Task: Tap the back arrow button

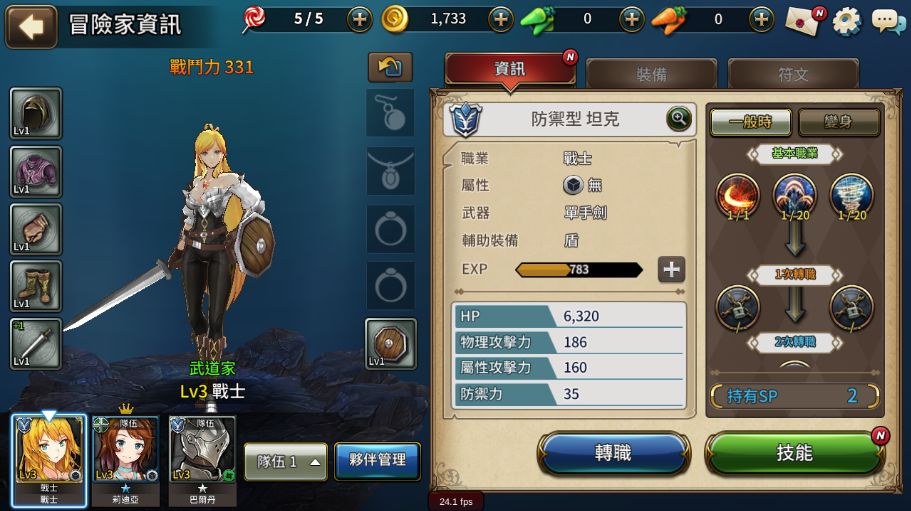Action: point(31,26)
